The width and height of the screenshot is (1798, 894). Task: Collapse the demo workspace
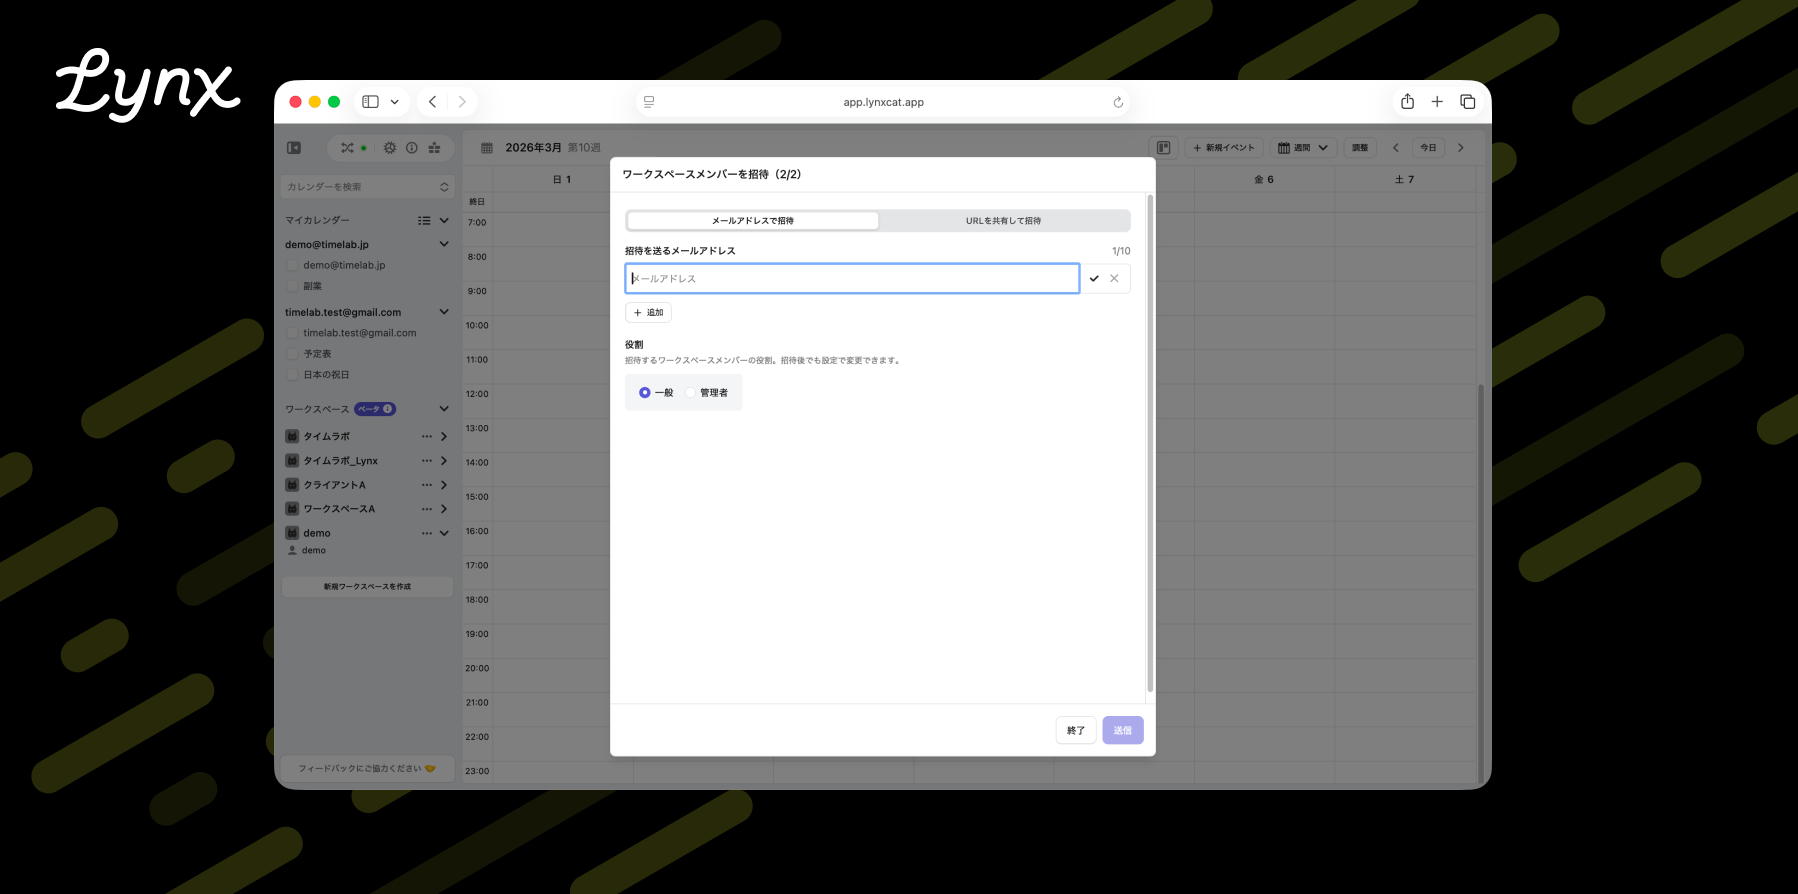pos(444,533)
